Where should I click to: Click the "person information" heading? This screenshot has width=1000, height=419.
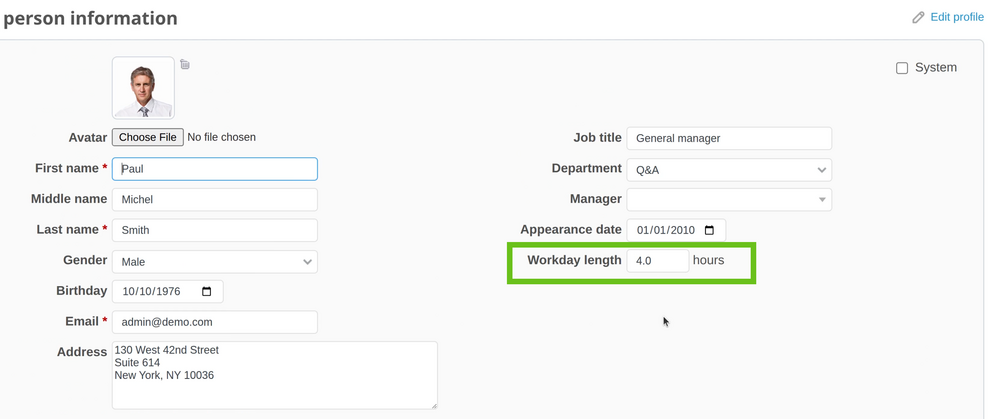click(x=90, y=18)
